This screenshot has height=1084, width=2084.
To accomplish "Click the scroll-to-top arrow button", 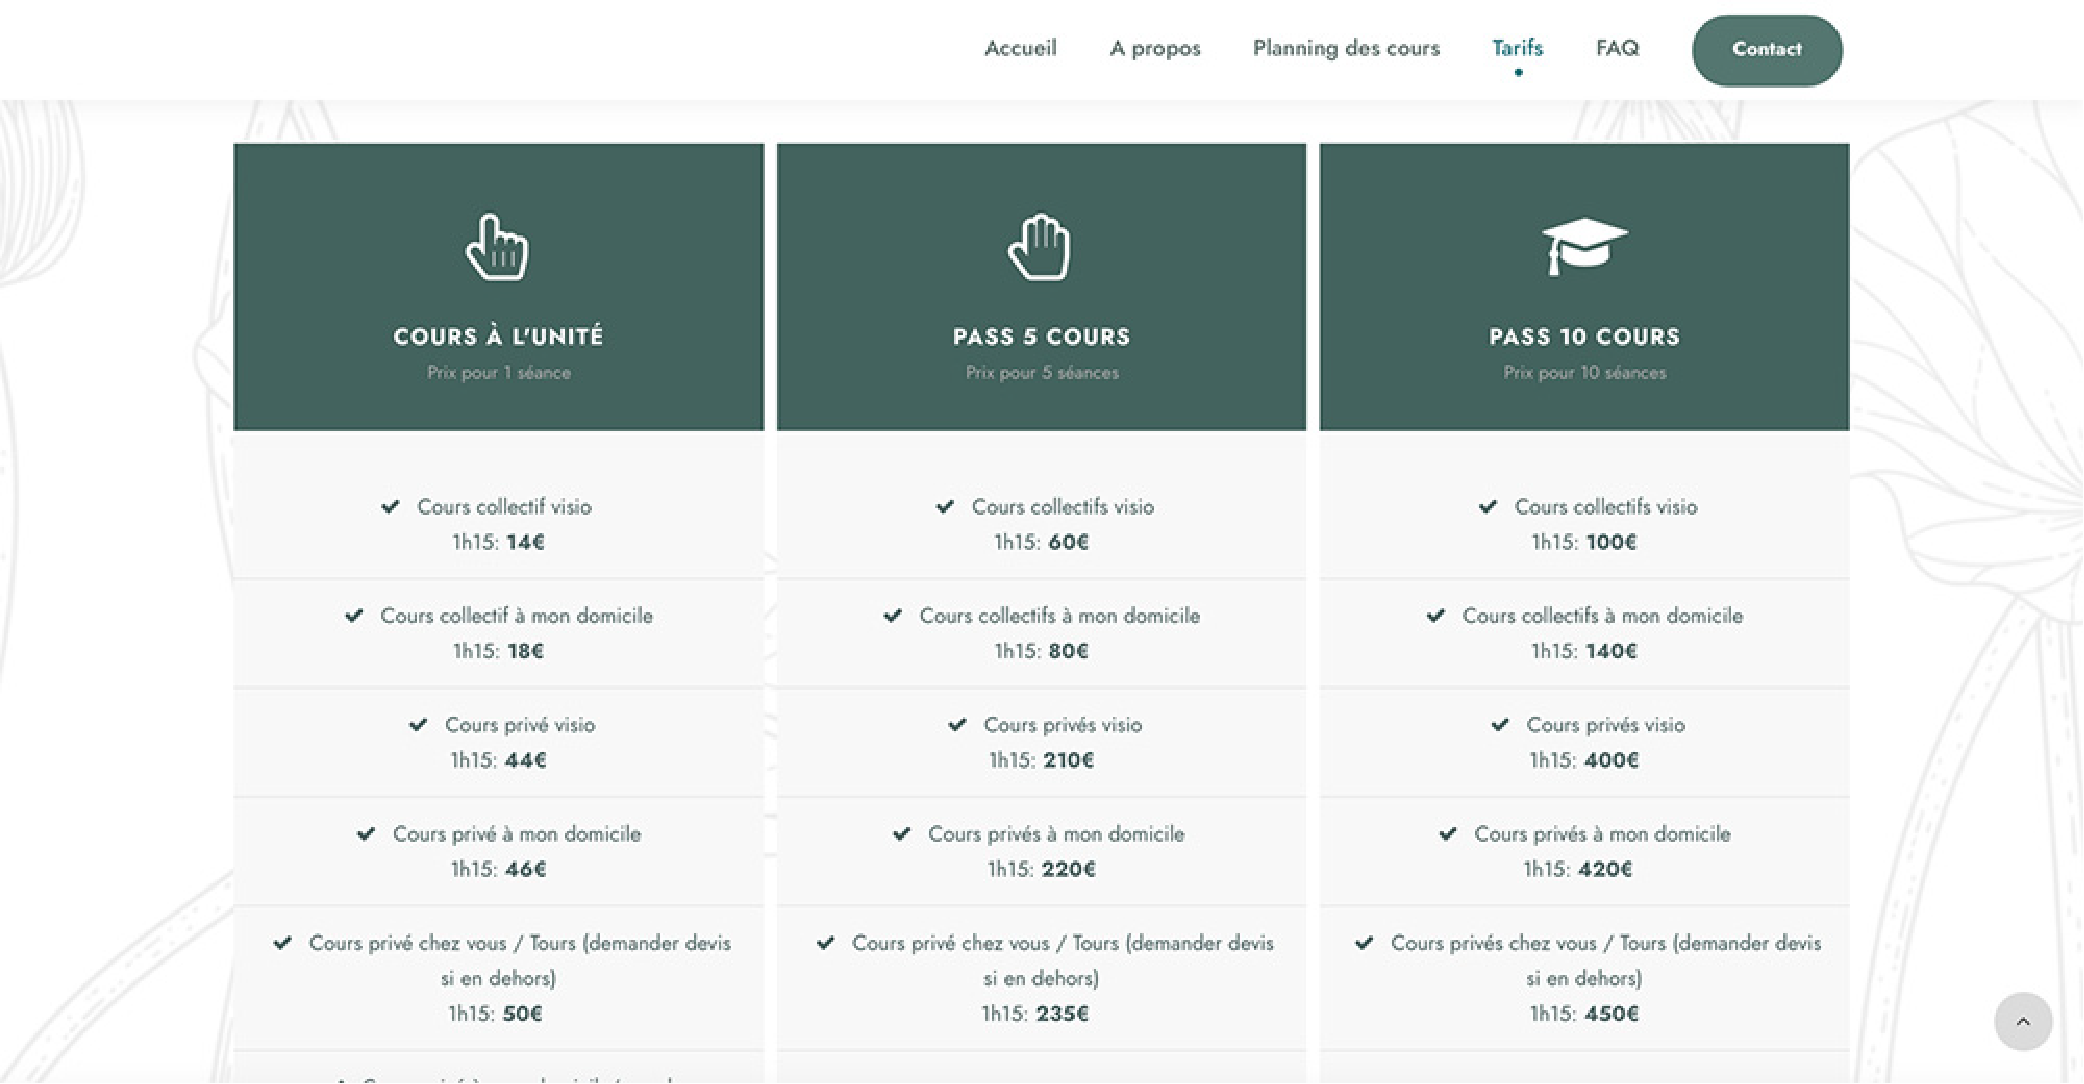I will point(2022,1021).
